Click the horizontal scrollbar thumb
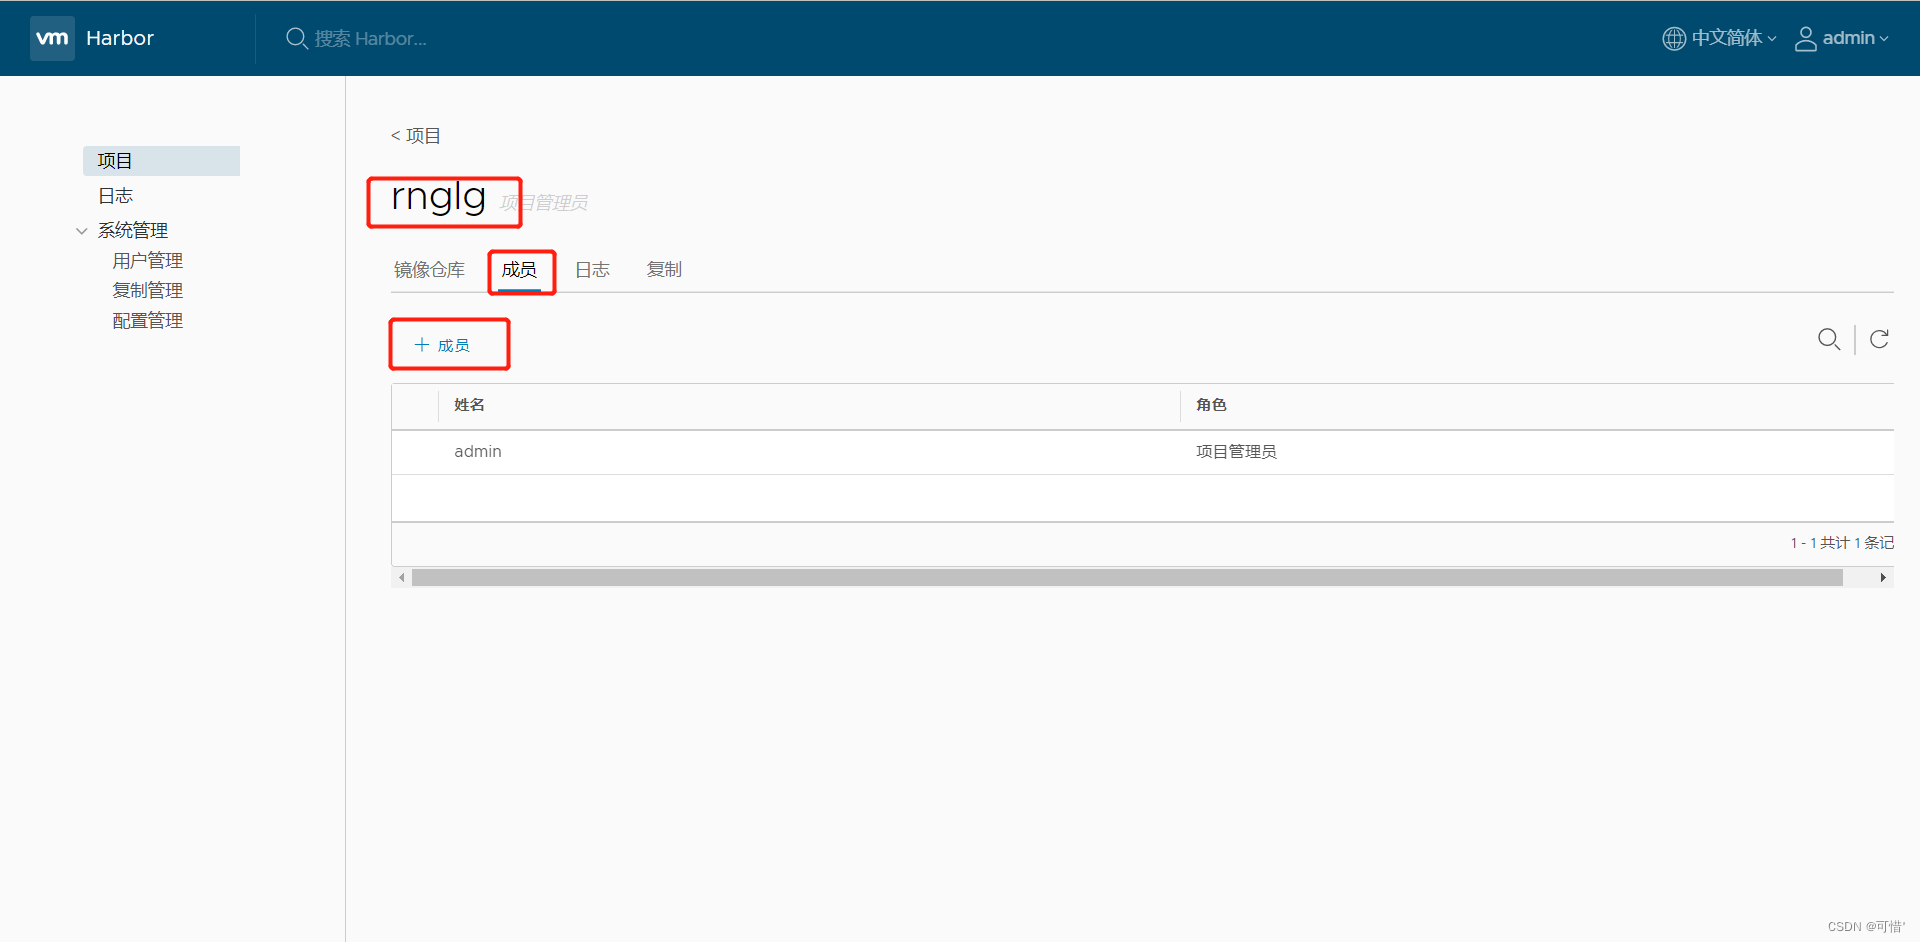This screenshot has width=1920, height=942. click(1127, 578)
